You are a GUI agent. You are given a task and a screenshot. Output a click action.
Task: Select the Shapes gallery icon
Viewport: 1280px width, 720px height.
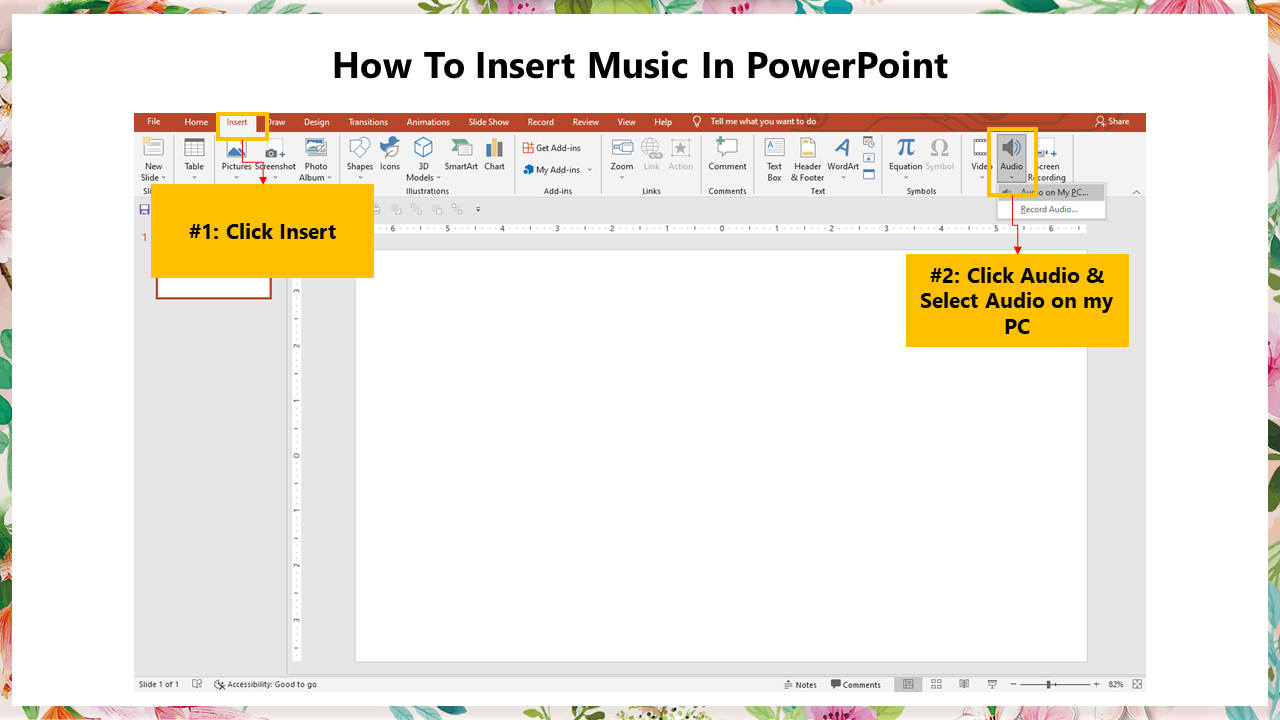pyautogui.click(x=360, y=148)
